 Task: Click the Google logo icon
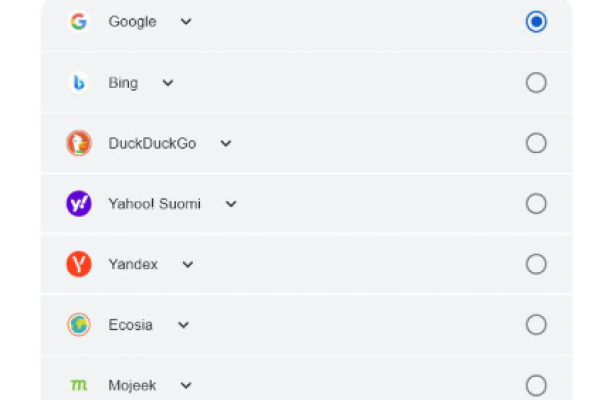79,22
